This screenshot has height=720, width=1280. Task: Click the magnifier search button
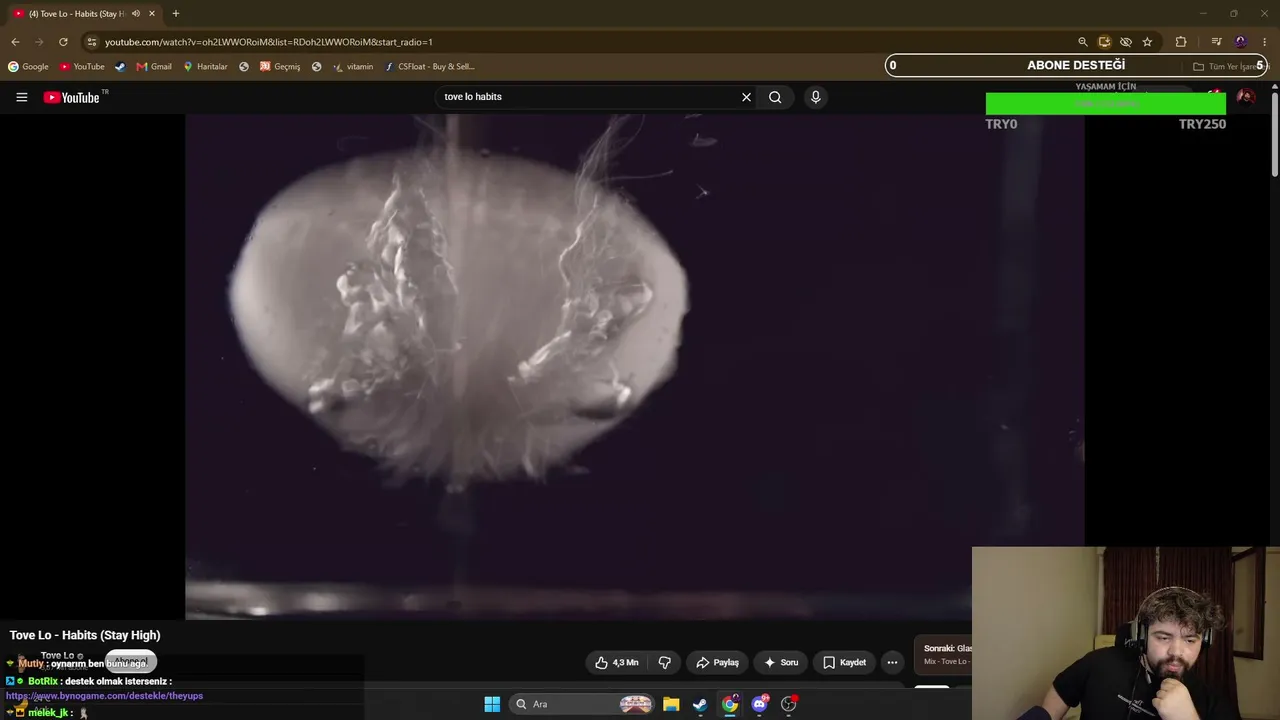point(775,97)
